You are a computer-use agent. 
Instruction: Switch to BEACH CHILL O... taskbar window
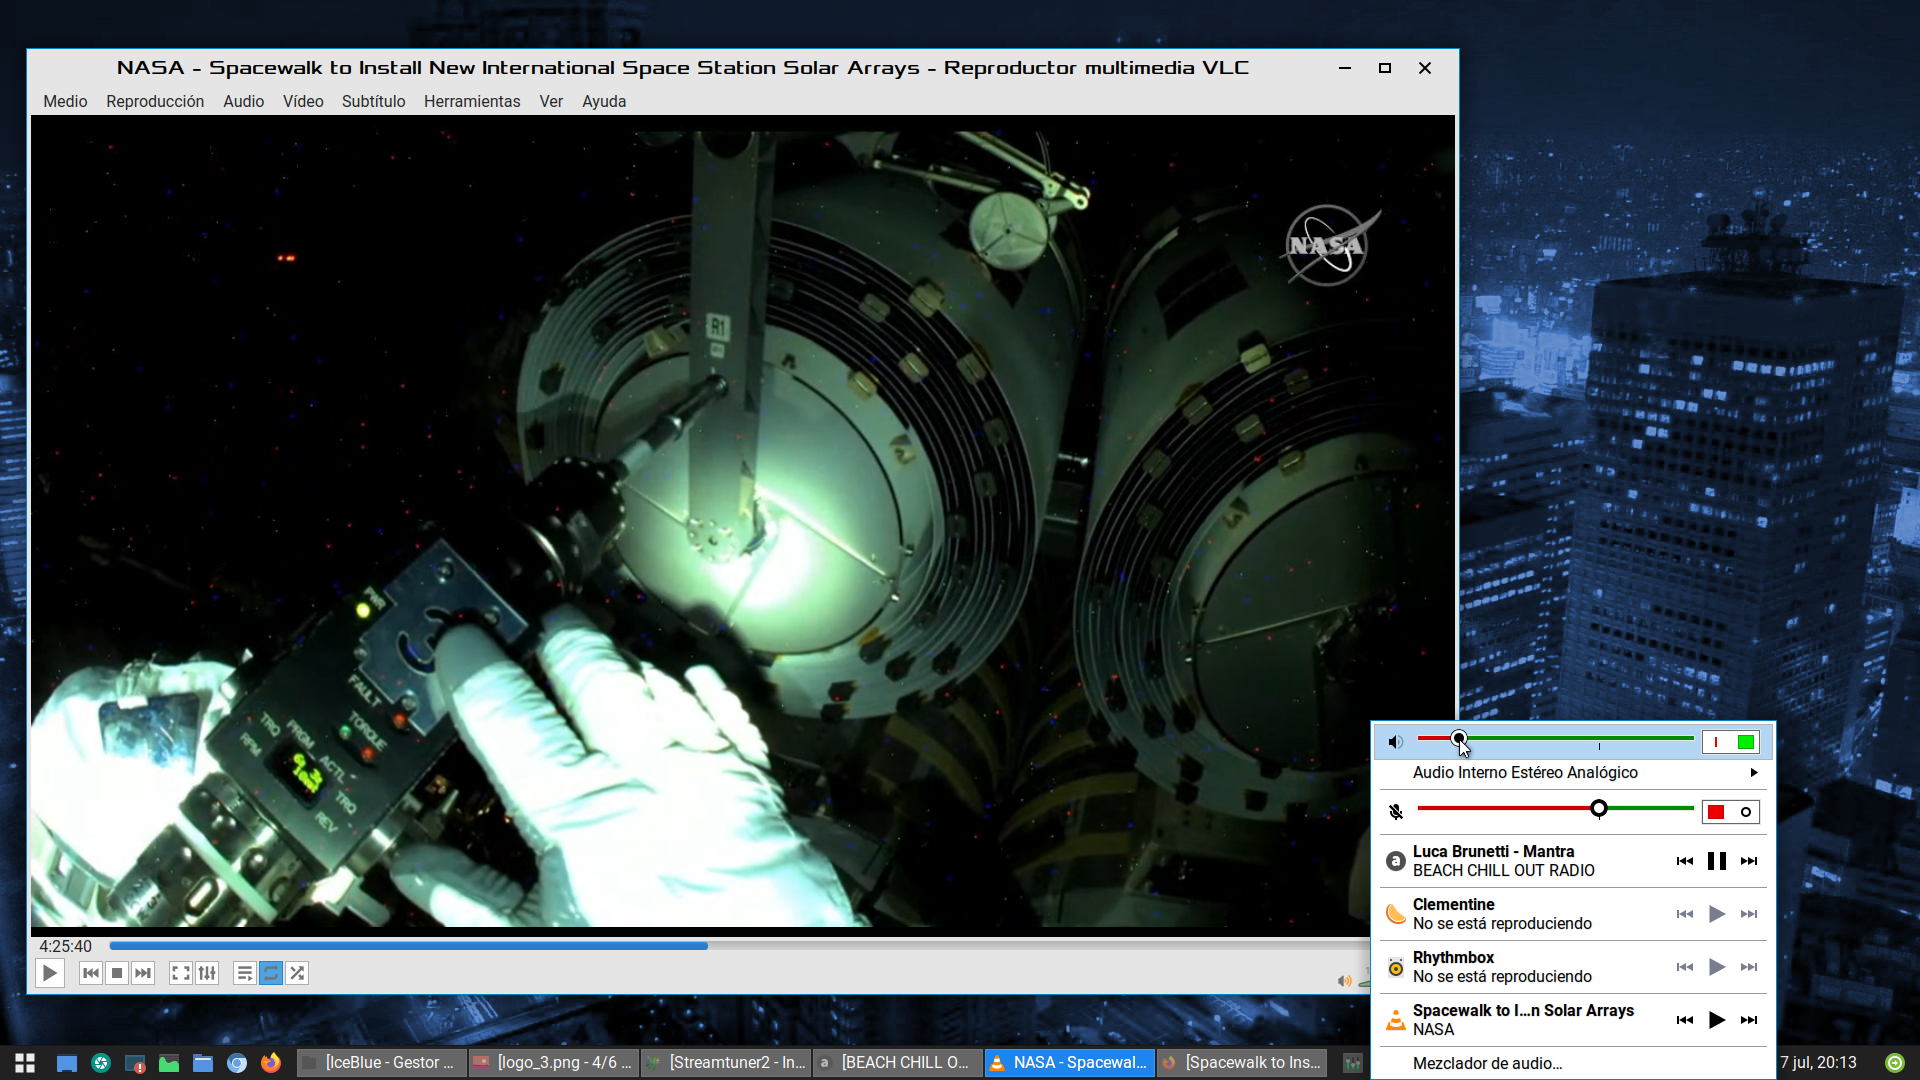[898, 1063]
